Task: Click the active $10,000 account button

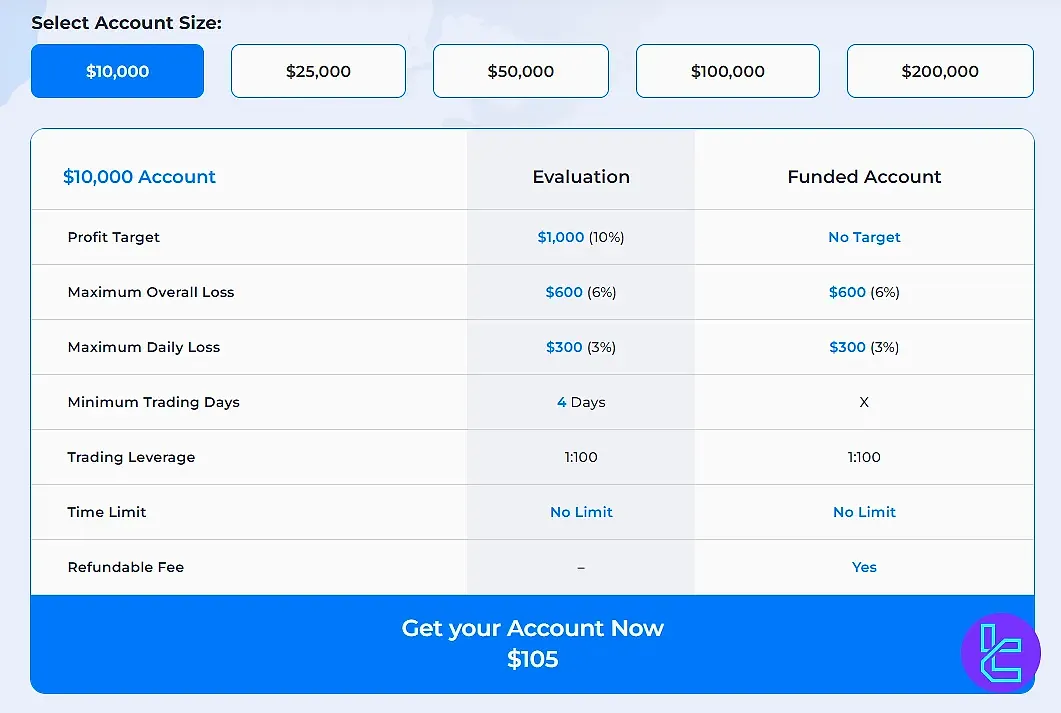Action: pos(117,71)
